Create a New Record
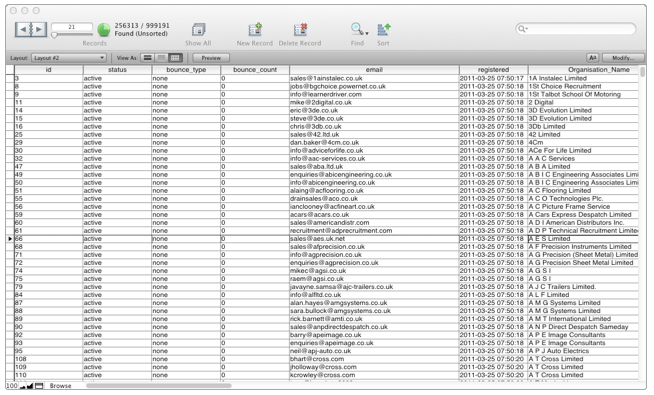The height and width of the screenshot is (395, 654). tap(255, 30)
